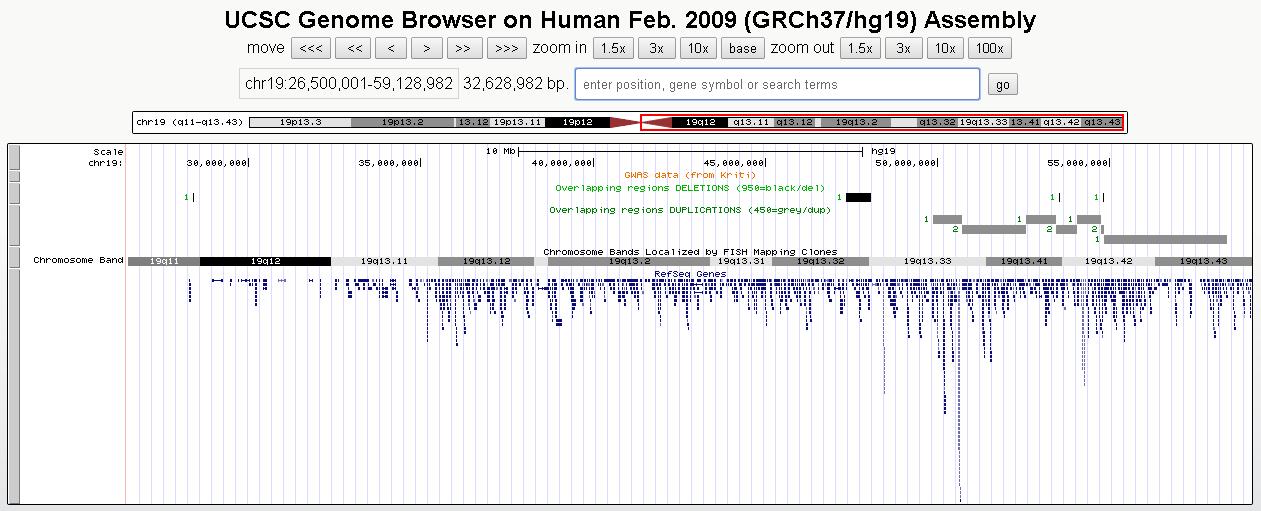Click the move far left '<<<' button
Image resolution: width=1261 pixels, height=511 pixels.
coord(311,48)
